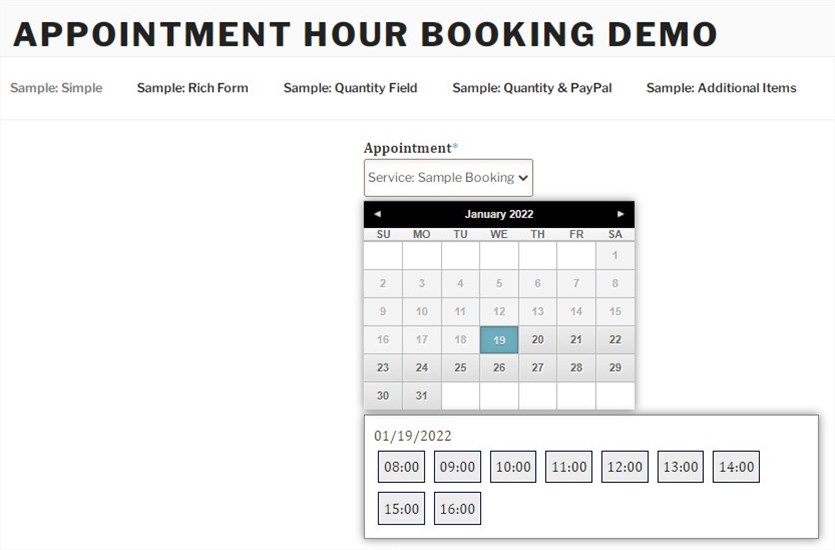Select the 09:00 time slot

point(457,467)
